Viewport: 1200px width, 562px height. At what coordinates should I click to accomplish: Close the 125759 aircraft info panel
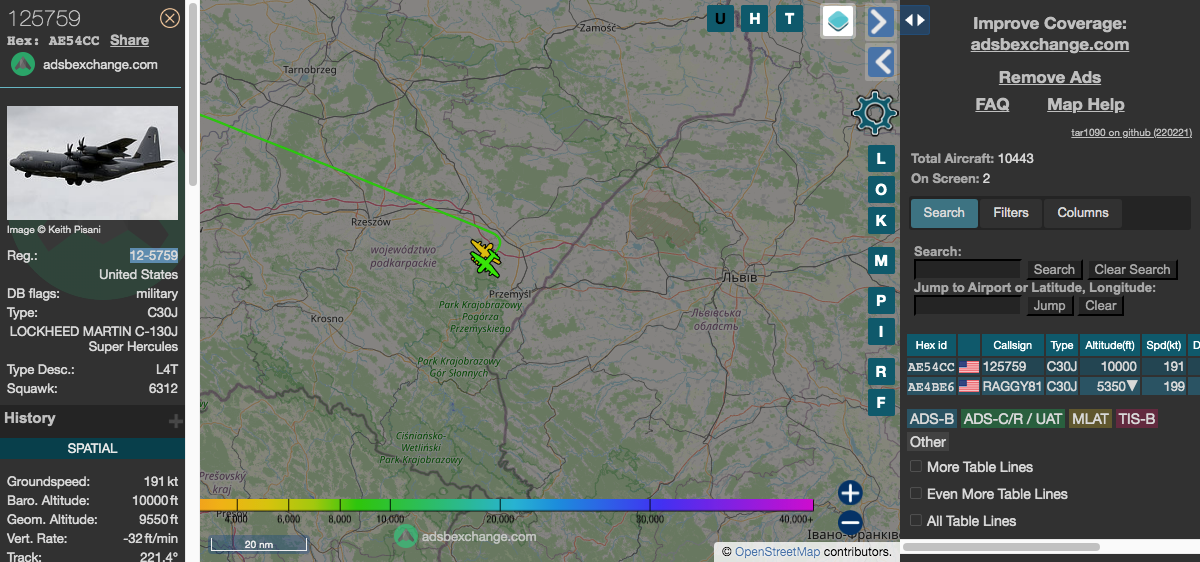(170, 18)
